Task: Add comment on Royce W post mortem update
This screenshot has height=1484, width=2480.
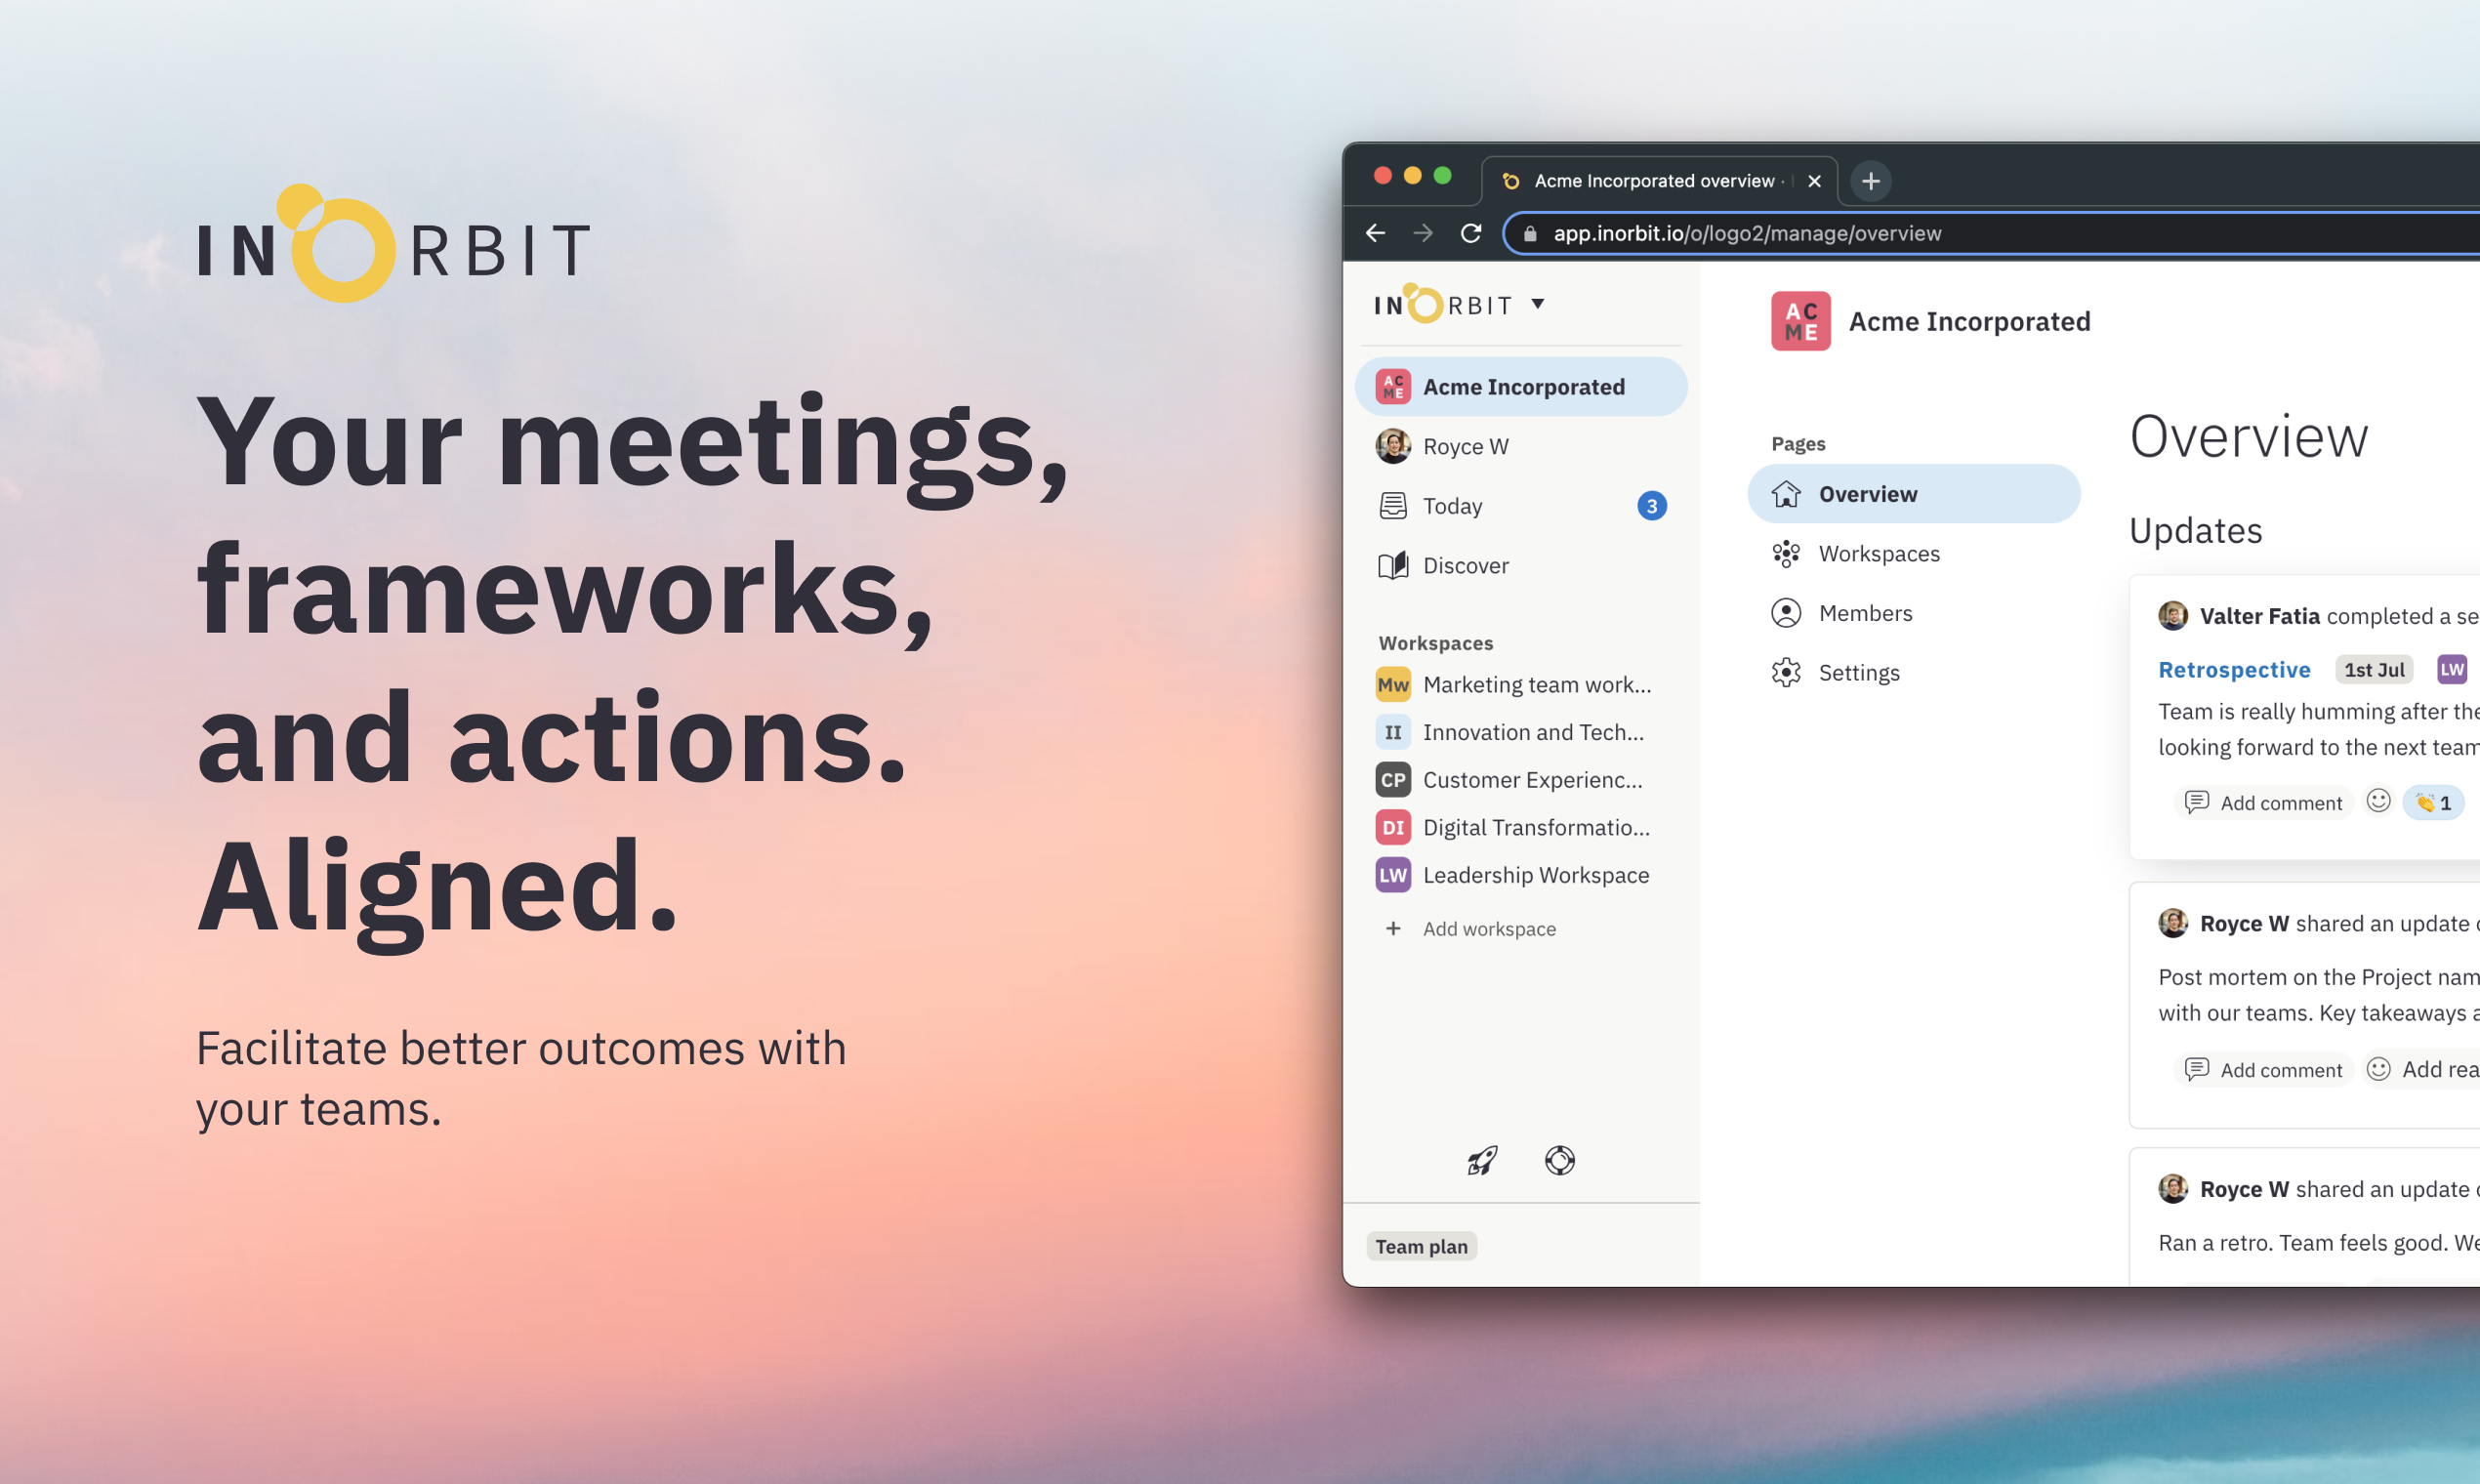Action: [x=2264, y=1070]
